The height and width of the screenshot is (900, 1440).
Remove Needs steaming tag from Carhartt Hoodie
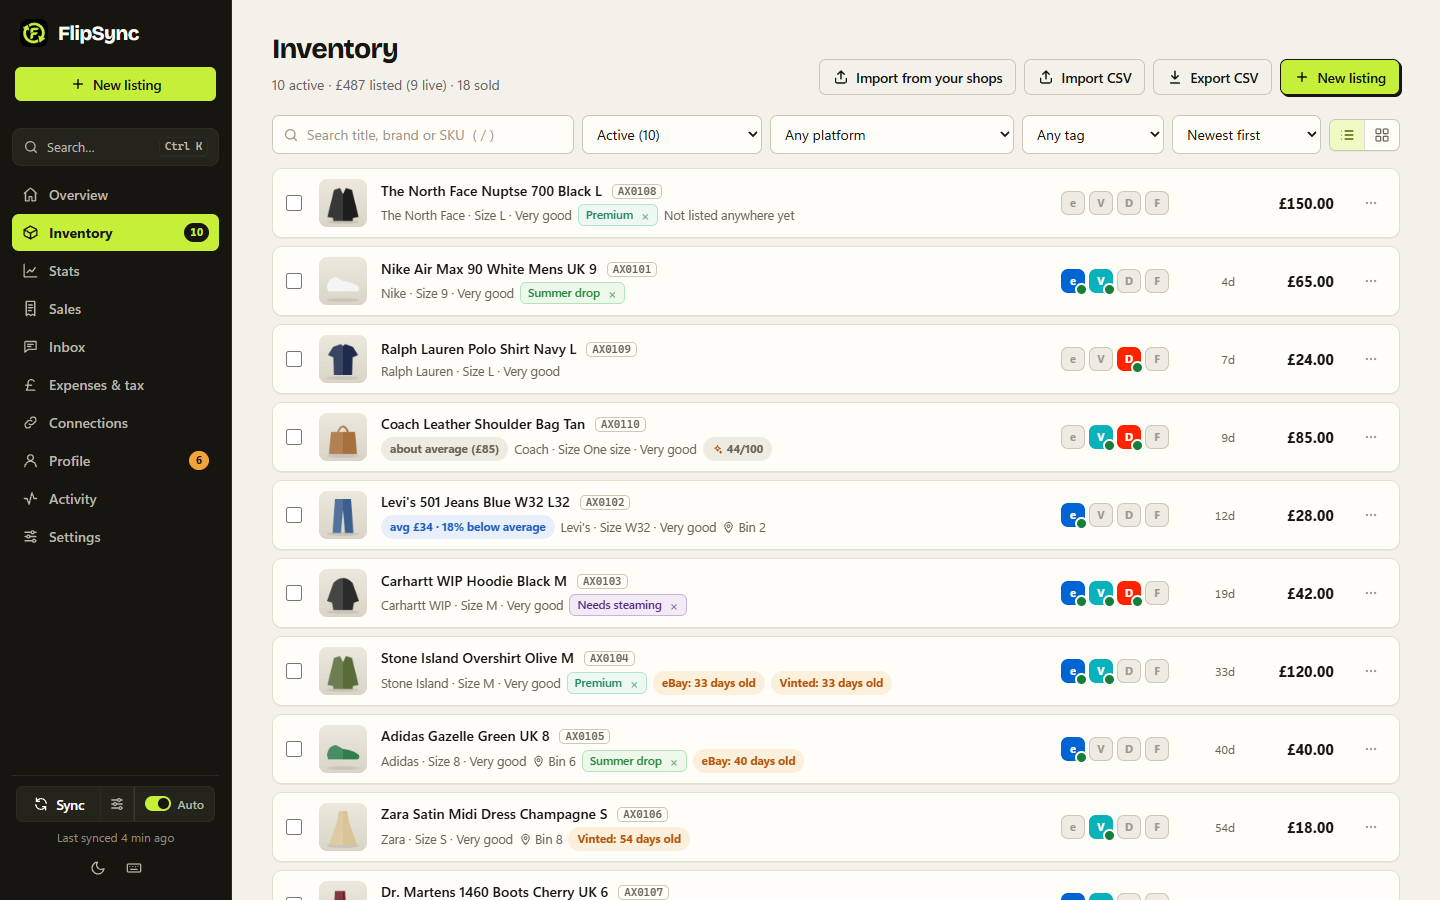(x=674, y=606)
